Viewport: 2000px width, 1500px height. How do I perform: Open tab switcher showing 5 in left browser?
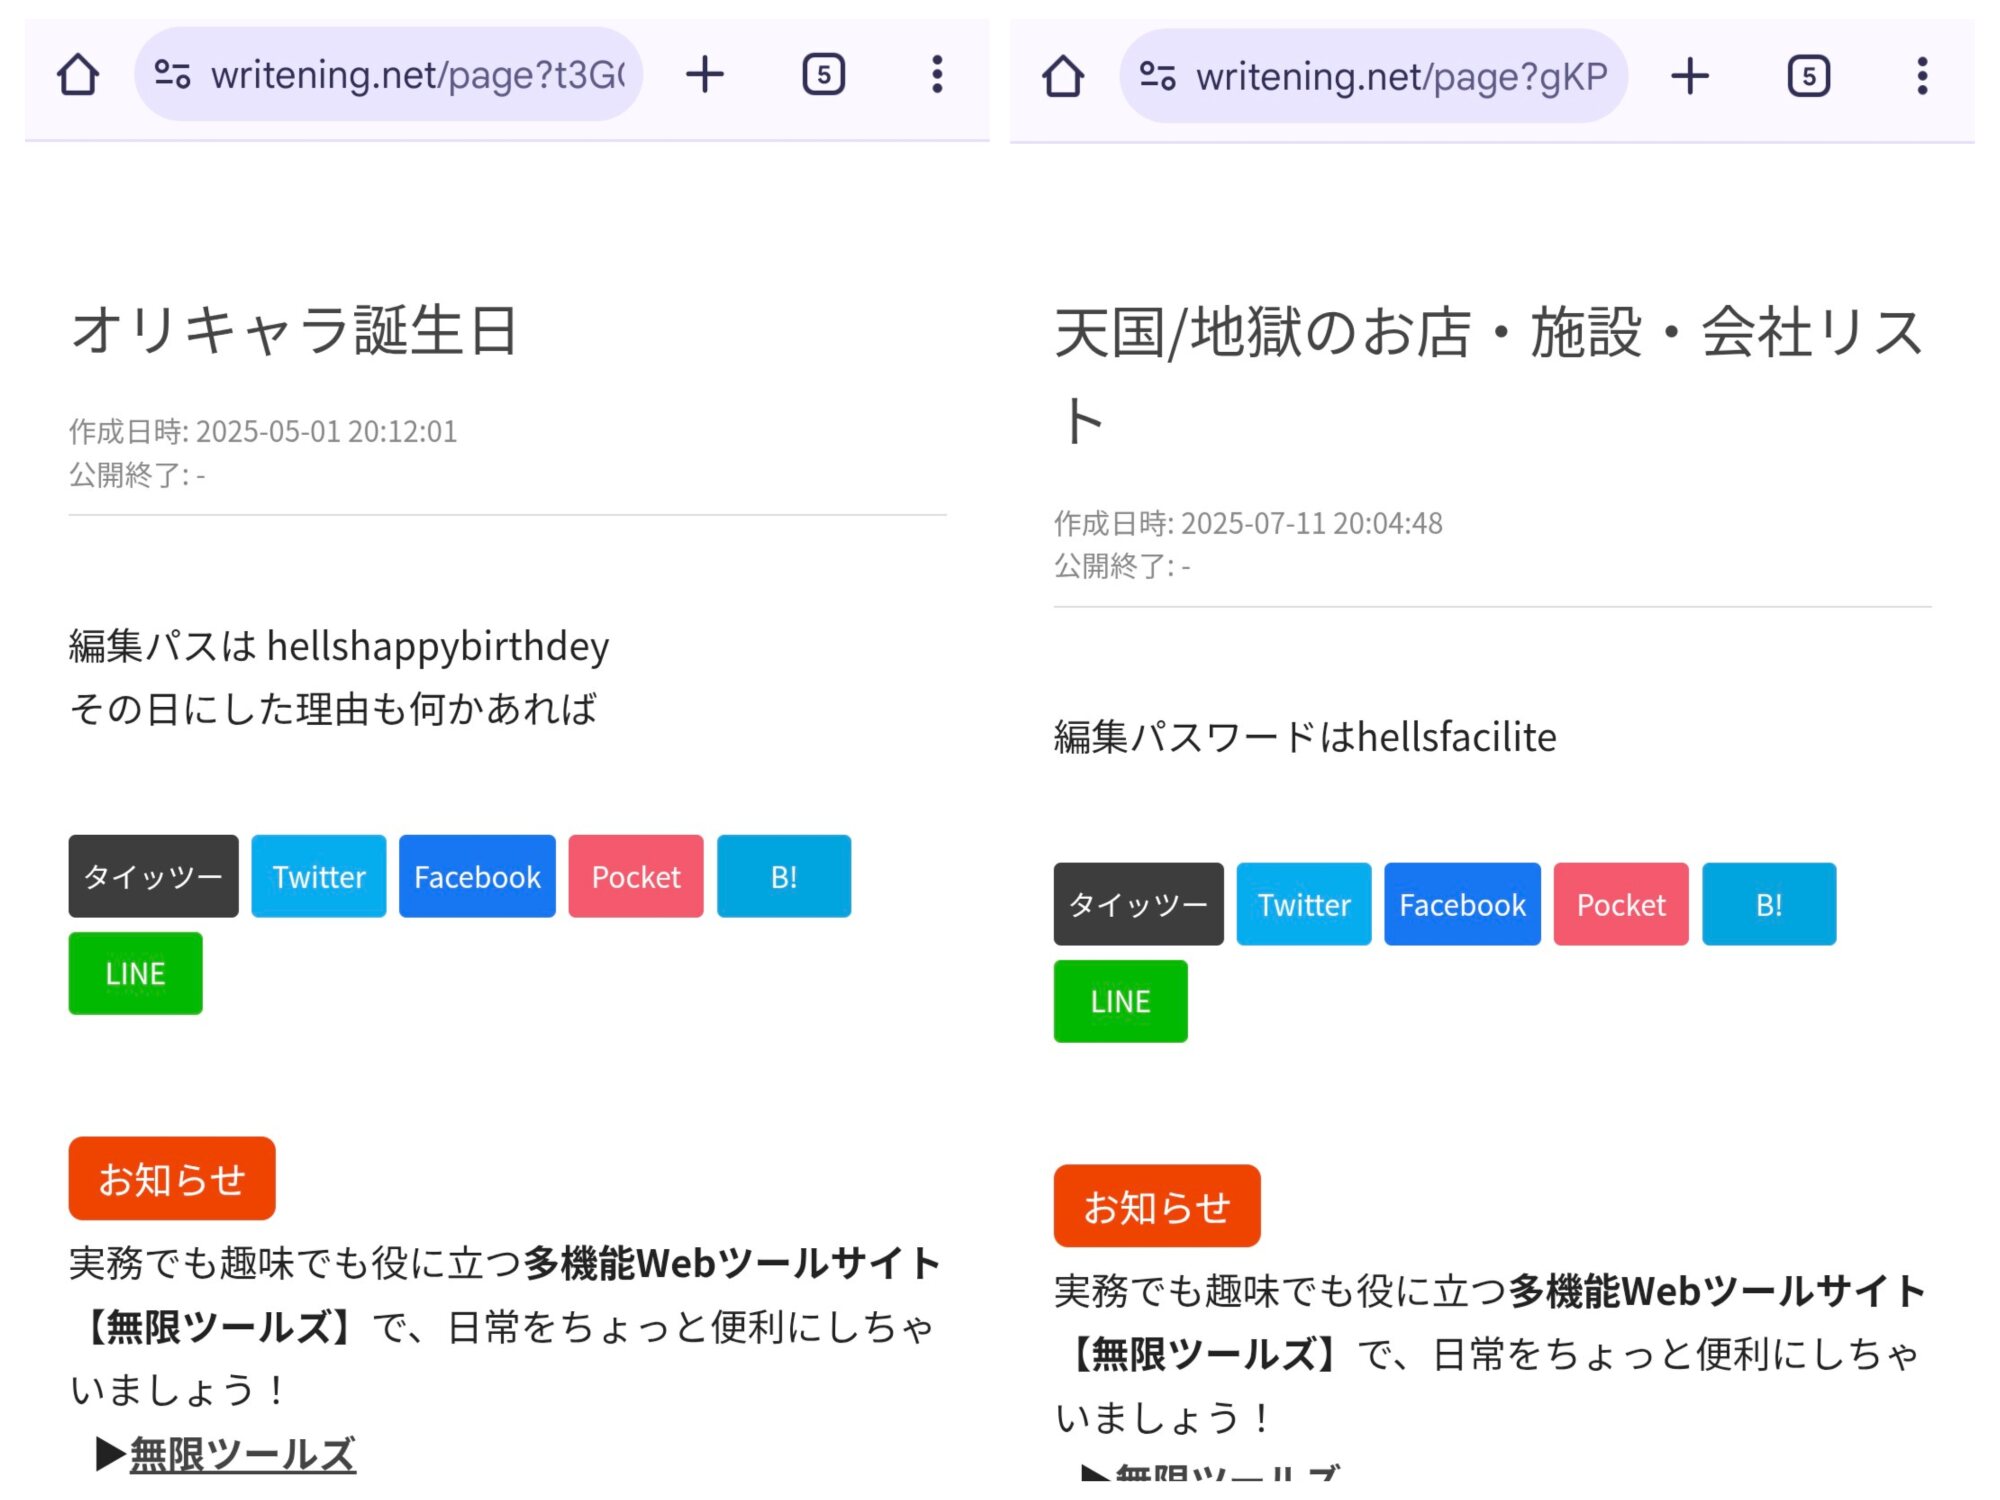(x=823, y=75)
